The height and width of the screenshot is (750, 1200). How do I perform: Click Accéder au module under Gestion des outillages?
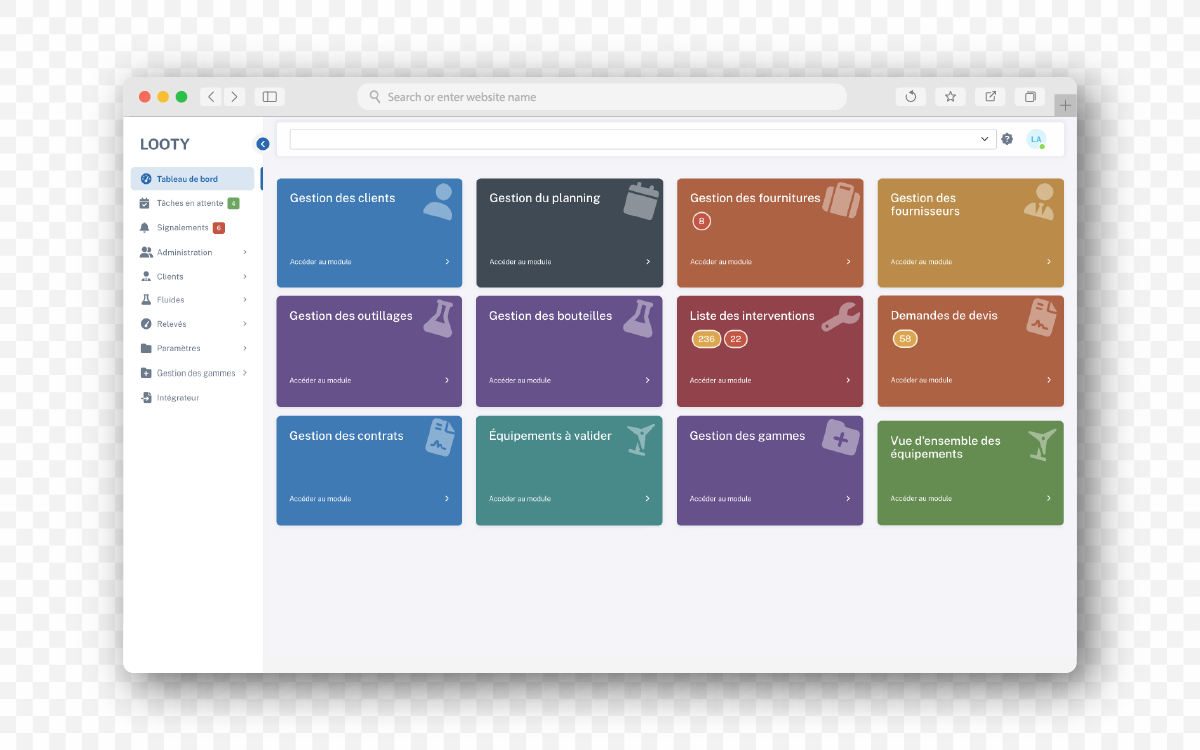click(x=320, y=380)
